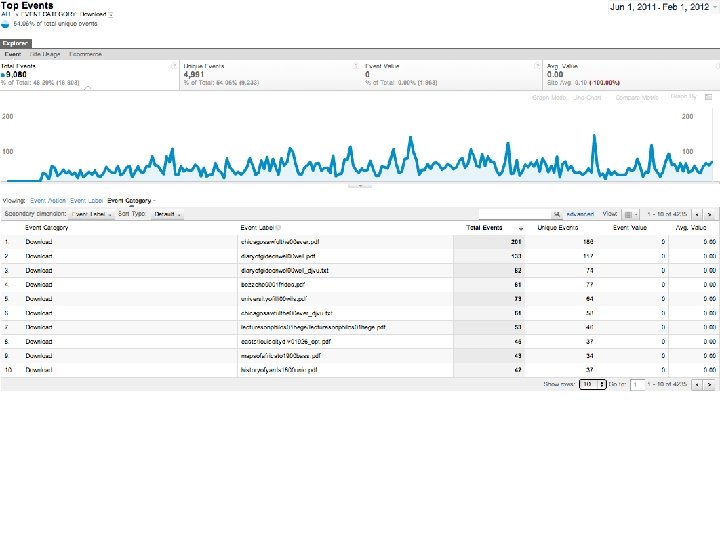Go to previous page arrow above table
720x540 pixels.
pos(697,214)
